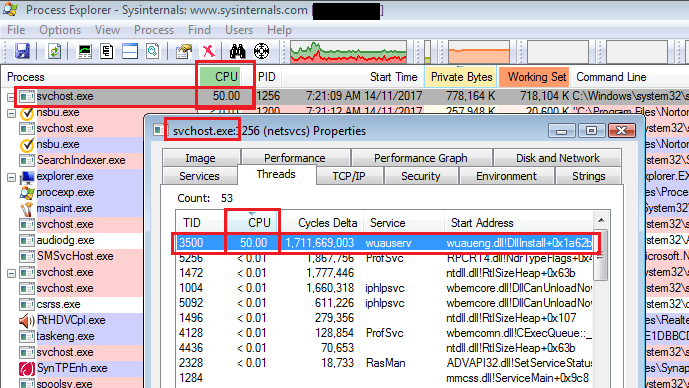Switch to the Environment tab

coord(506,176)
